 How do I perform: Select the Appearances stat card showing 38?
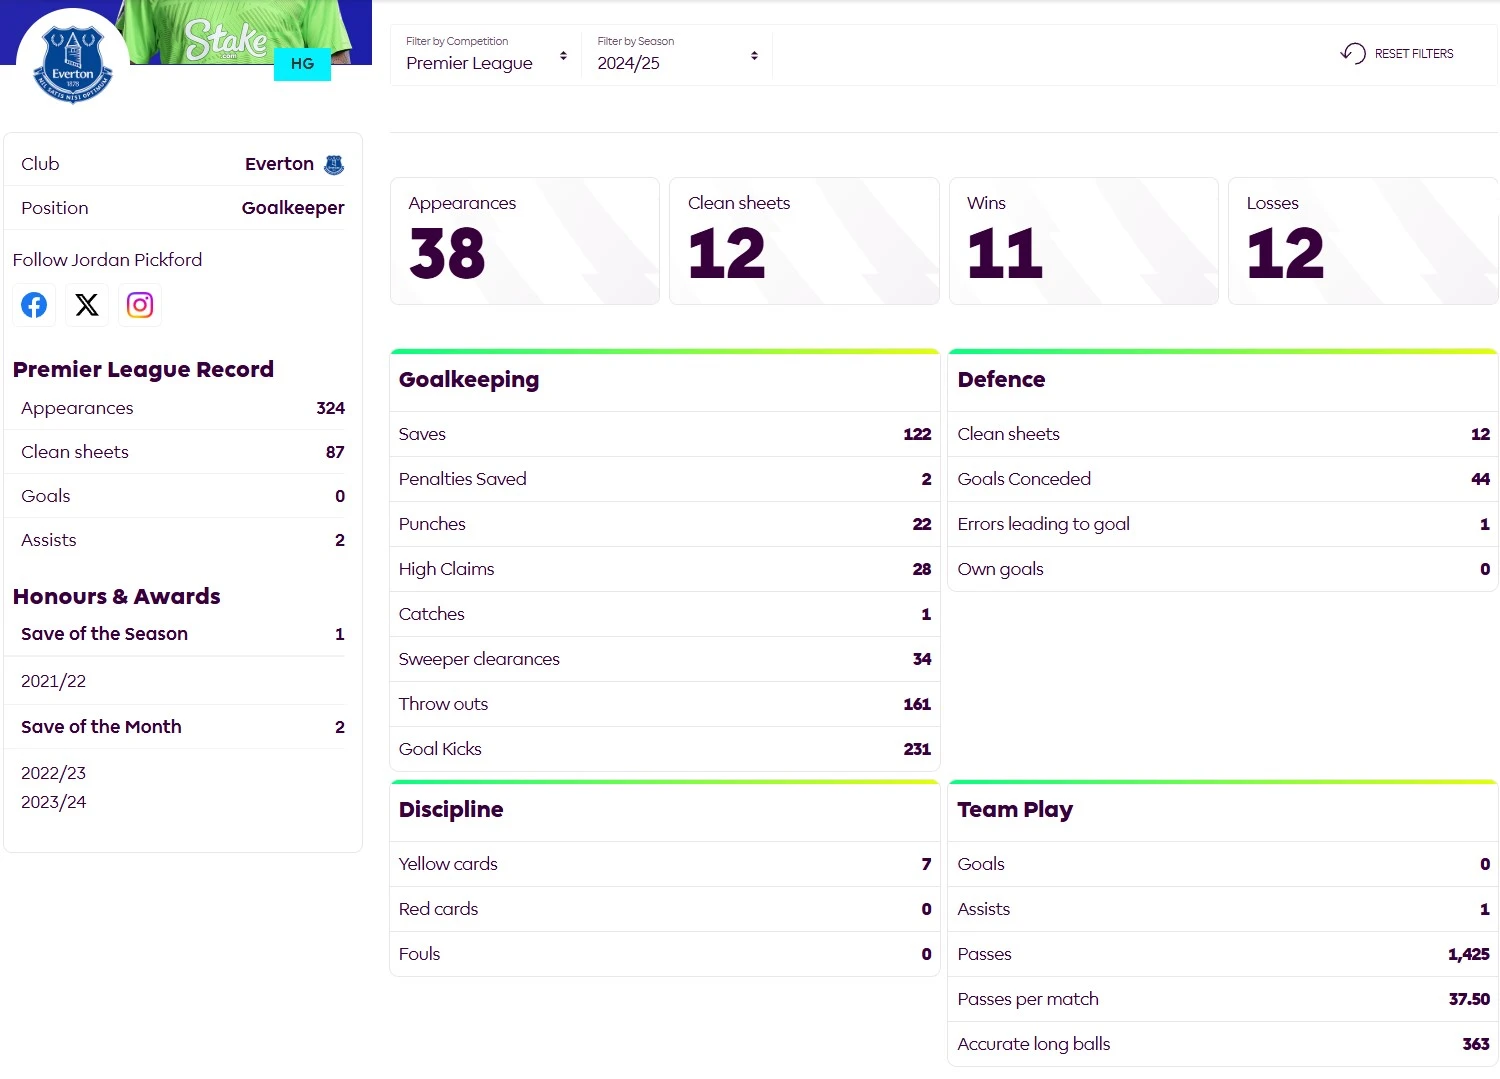click(x=524, y=241)
